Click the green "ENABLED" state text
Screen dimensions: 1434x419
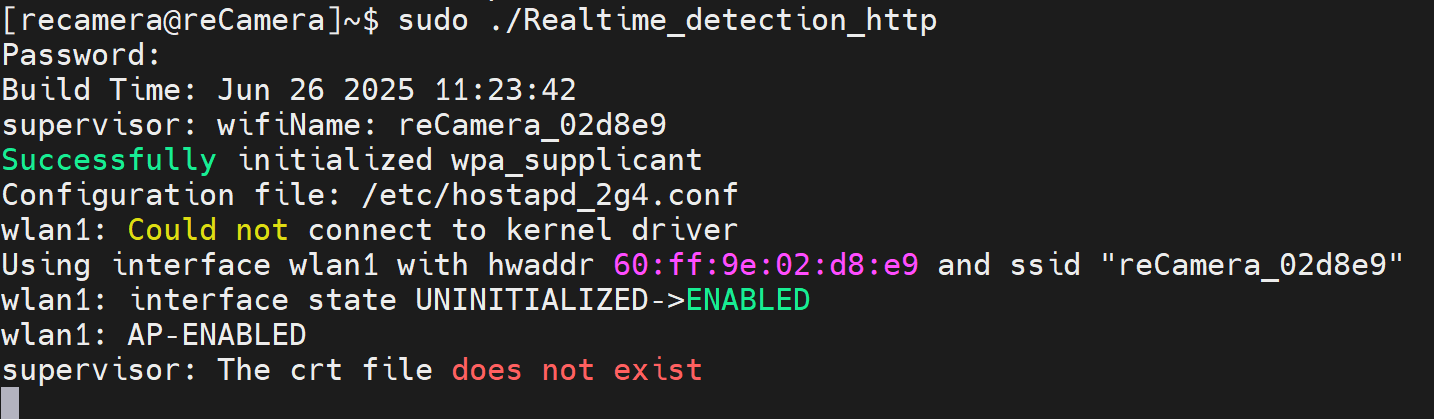coord(748,300)
